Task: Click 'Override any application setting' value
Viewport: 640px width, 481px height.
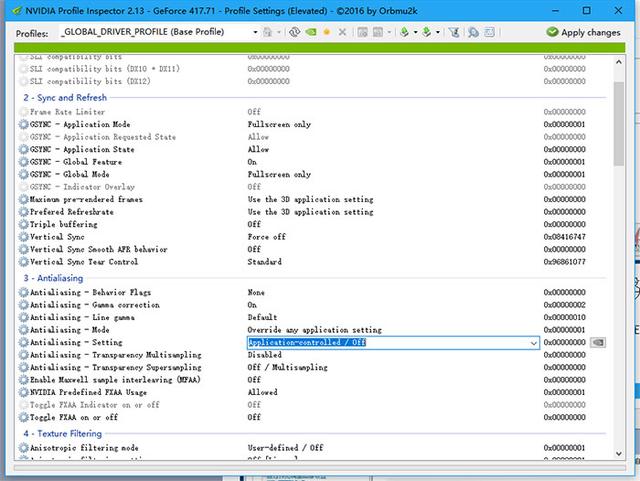Action: pos(315,330)
